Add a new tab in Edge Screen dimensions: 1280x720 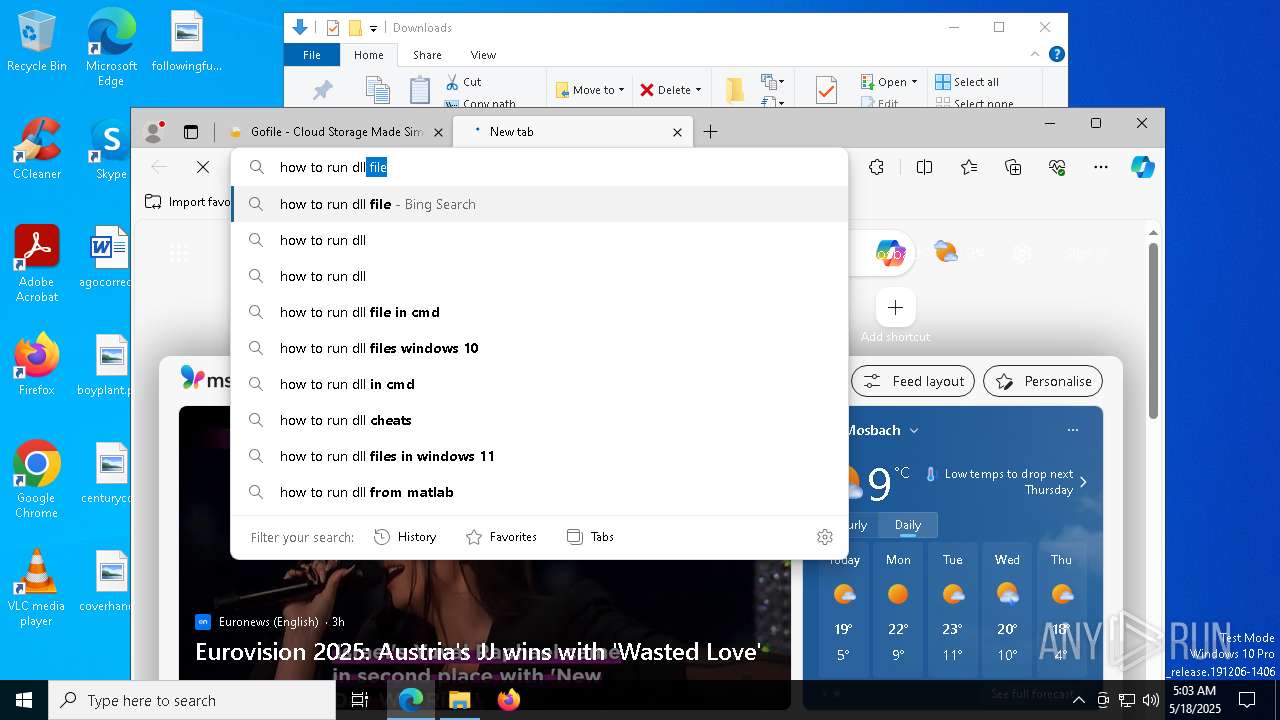pyautogui.click(x=710, y=131)
